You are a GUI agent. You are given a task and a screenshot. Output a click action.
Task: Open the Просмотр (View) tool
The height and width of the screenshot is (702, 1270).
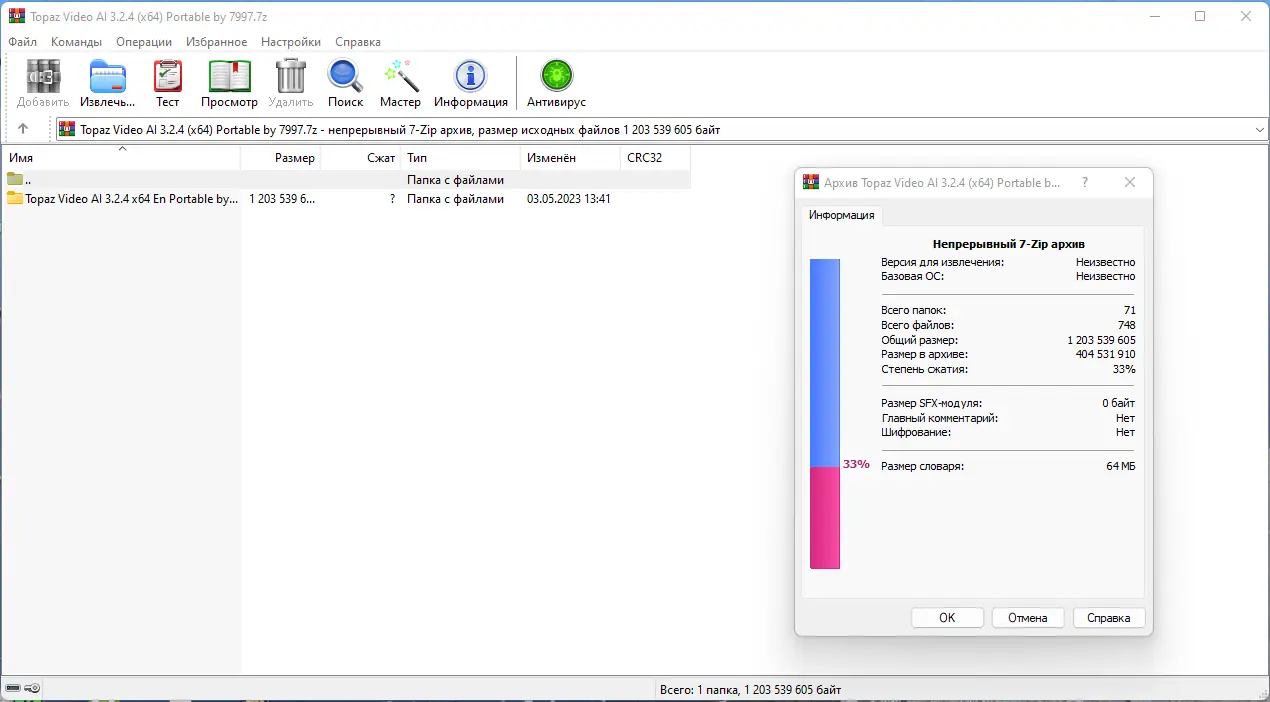coord(229,80)
